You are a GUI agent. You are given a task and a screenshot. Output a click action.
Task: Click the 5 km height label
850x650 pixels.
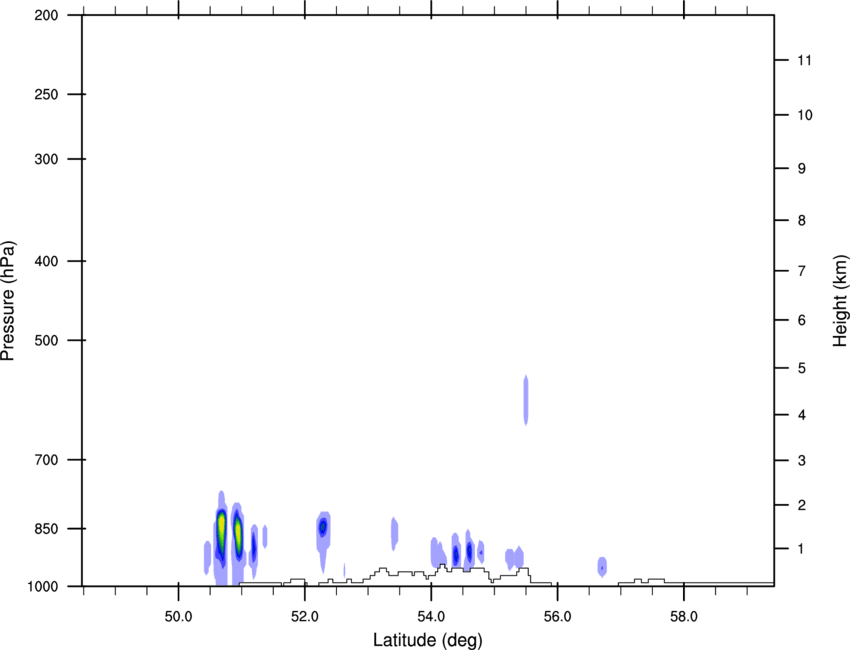point(802,369)
